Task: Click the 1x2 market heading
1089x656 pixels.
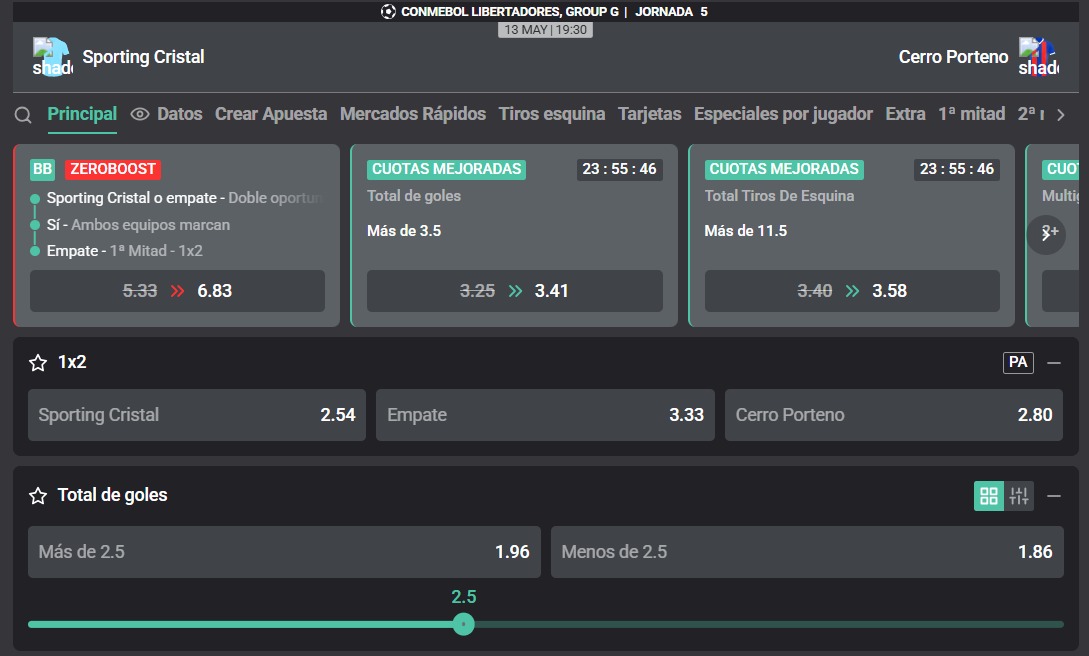Action: coord(72,362)
